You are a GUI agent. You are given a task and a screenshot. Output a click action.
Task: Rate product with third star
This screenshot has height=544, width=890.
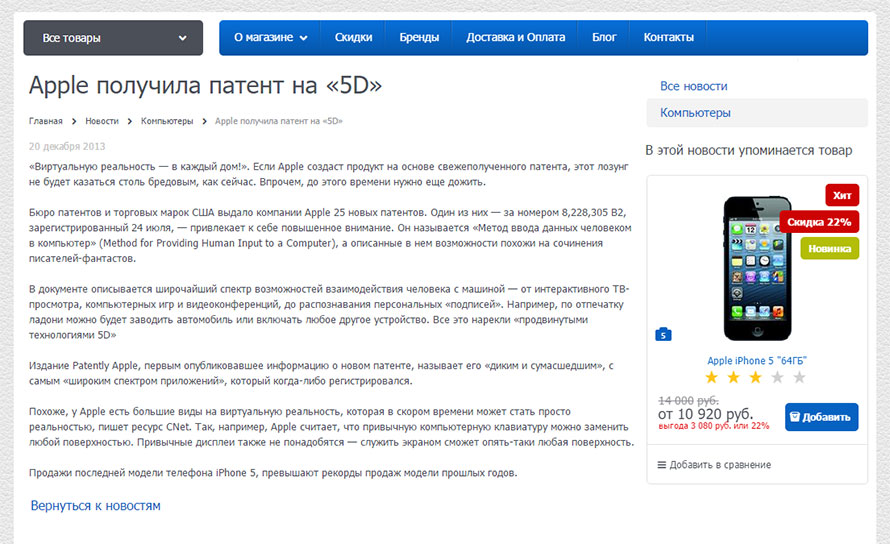point(755,378)
